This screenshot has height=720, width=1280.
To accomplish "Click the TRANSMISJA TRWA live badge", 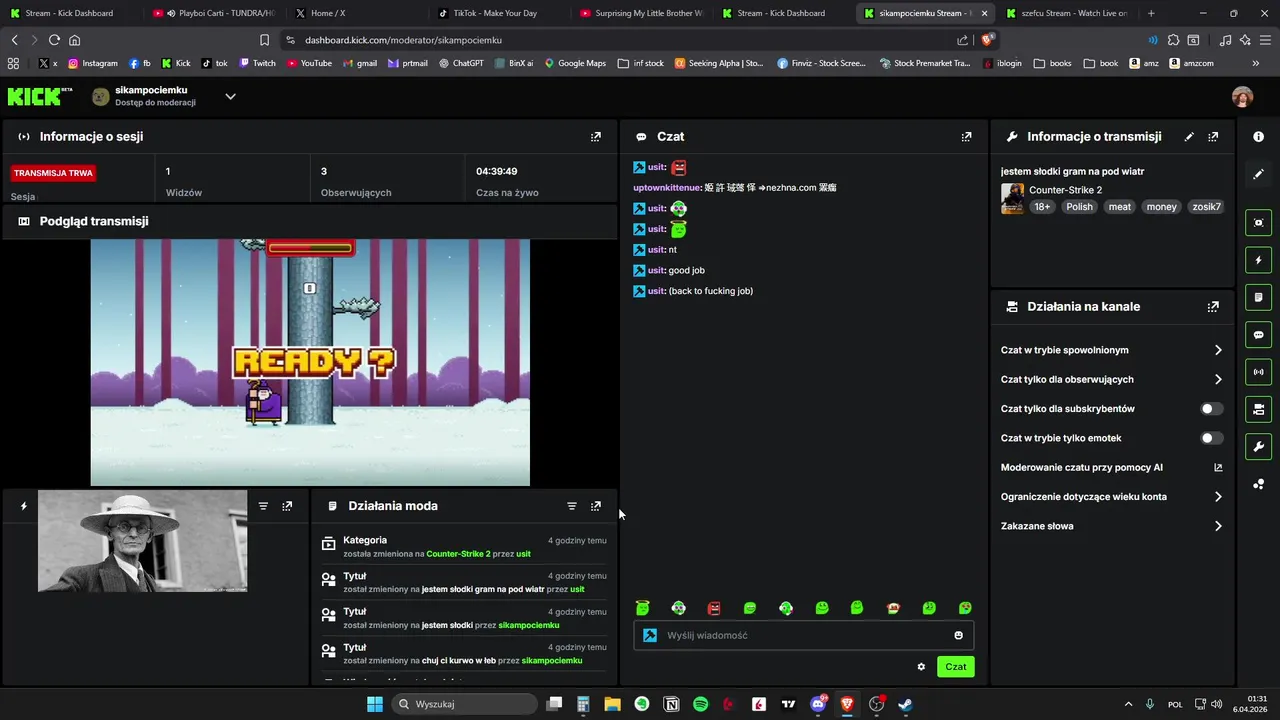I will (x=54, y=173).
